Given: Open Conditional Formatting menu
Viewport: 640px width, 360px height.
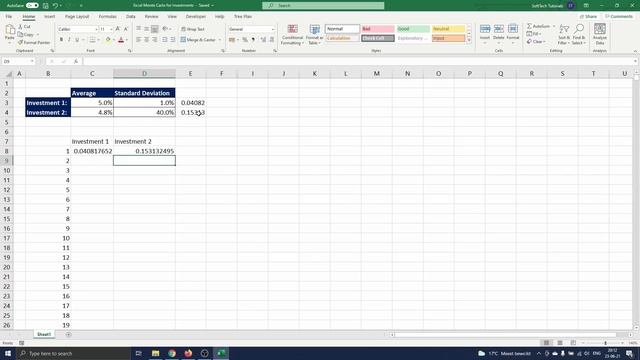Looking at the screenshot, I should coord(292,35).
